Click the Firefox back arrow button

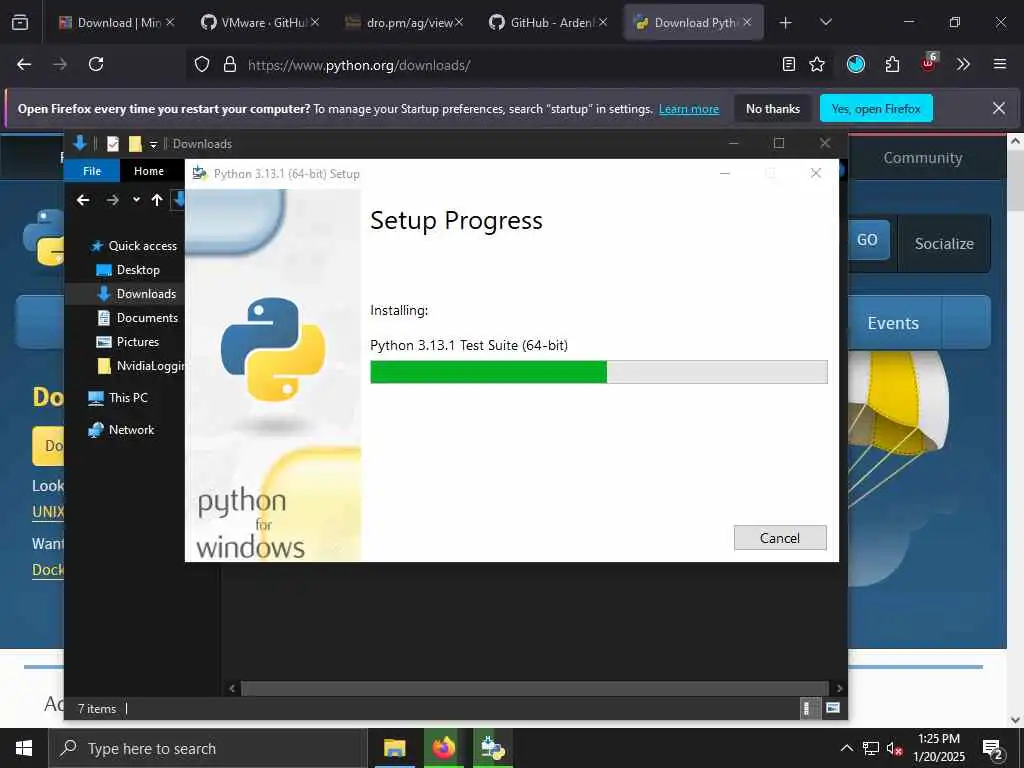(24, 64)
